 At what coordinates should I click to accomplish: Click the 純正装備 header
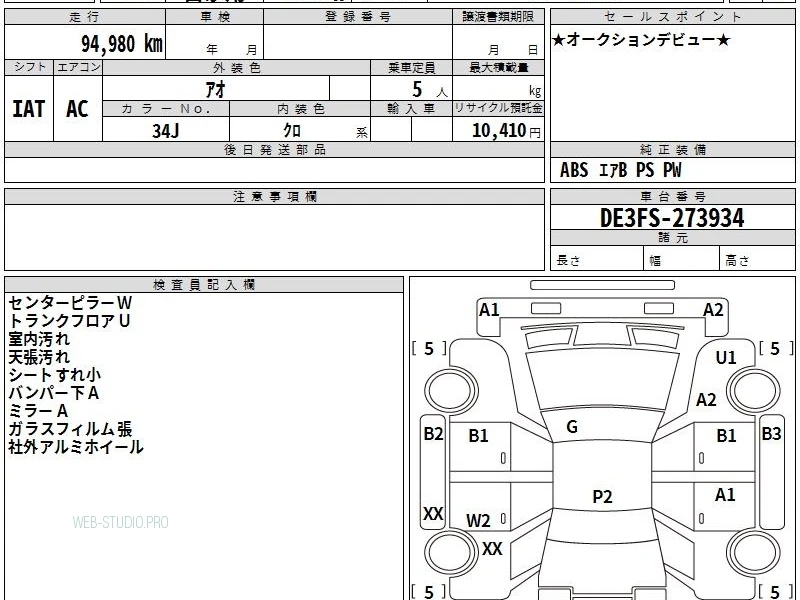(672, 150)
